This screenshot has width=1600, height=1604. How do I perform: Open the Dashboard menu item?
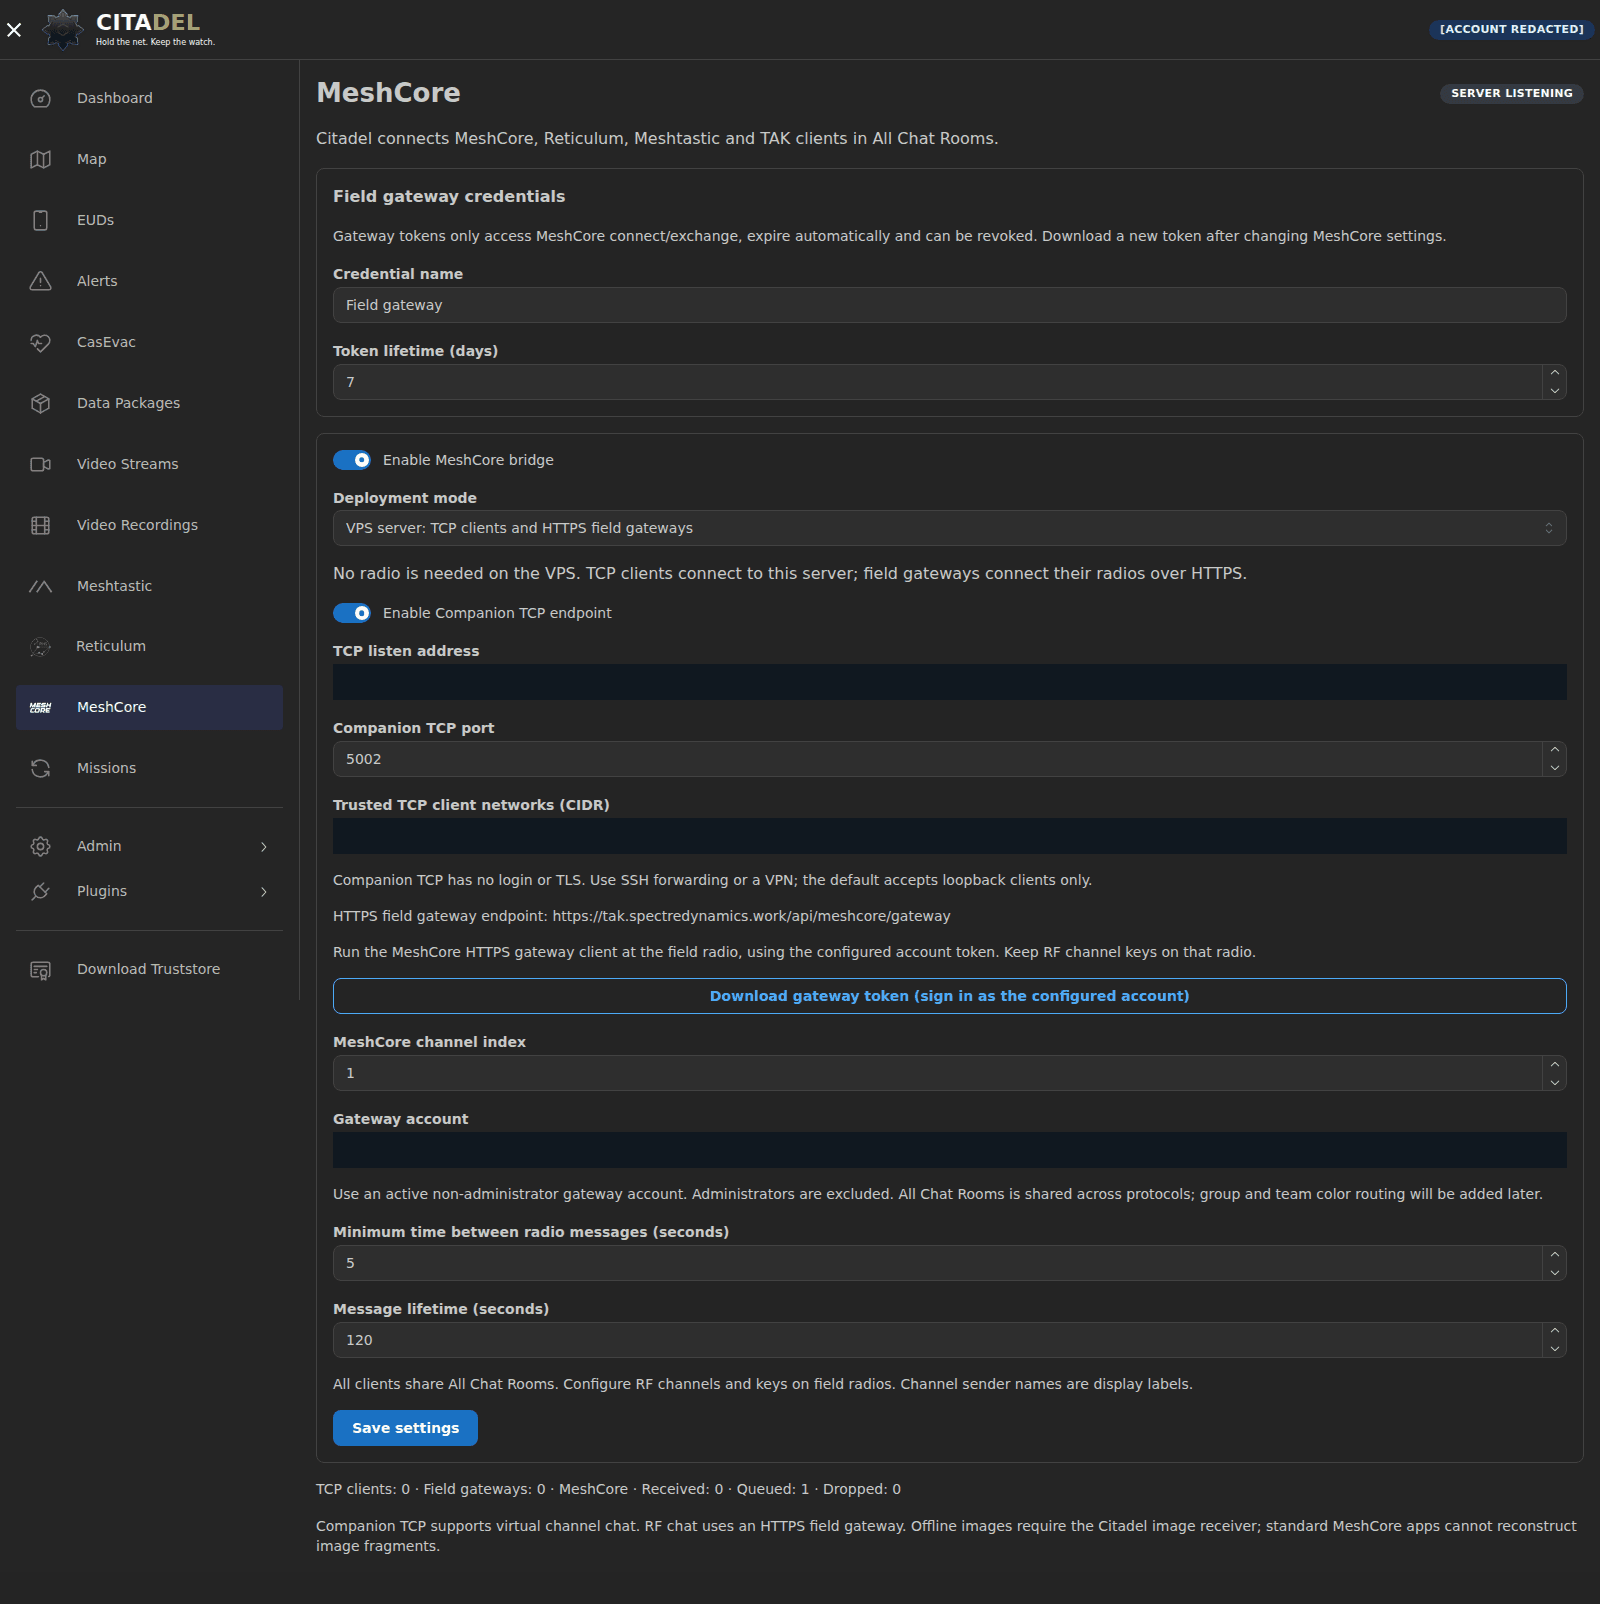point(149,98)
